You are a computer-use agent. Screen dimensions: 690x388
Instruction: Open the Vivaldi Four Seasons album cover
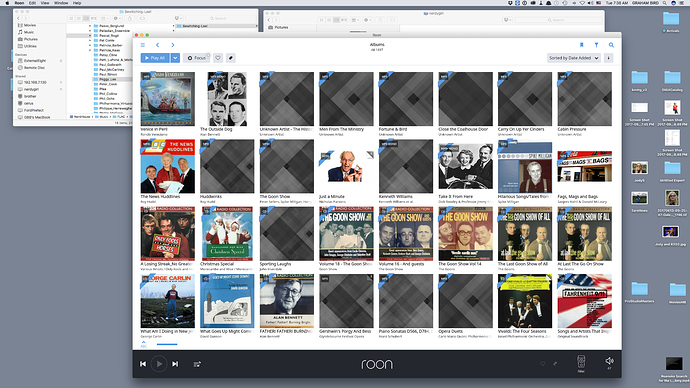coord(525,301)
